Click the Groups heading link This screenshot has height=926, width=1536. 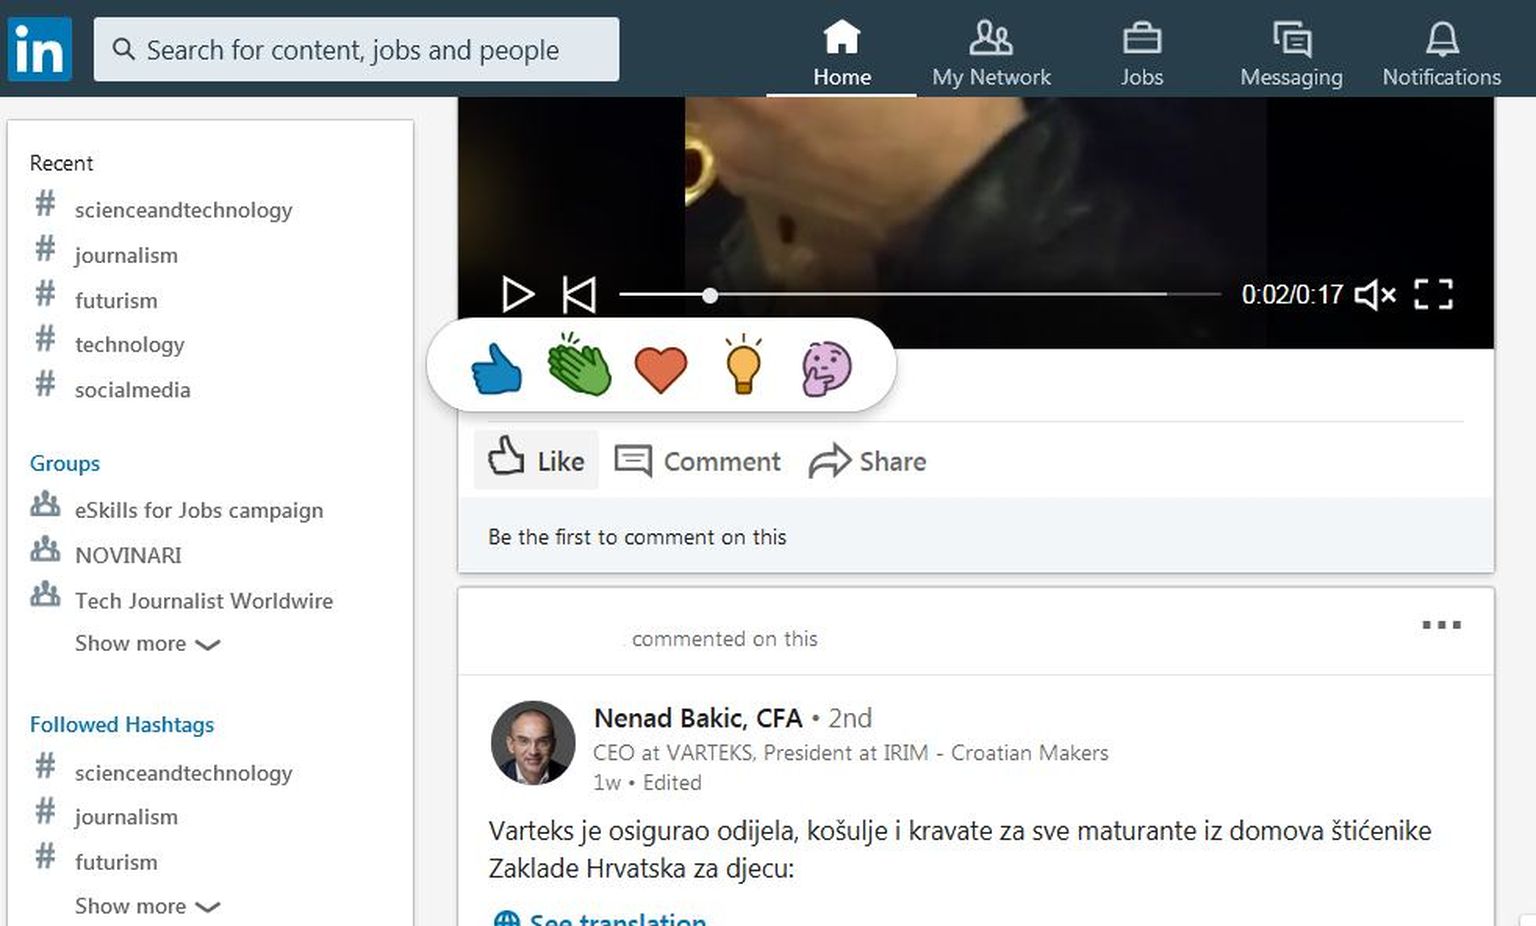coord(65,463)
